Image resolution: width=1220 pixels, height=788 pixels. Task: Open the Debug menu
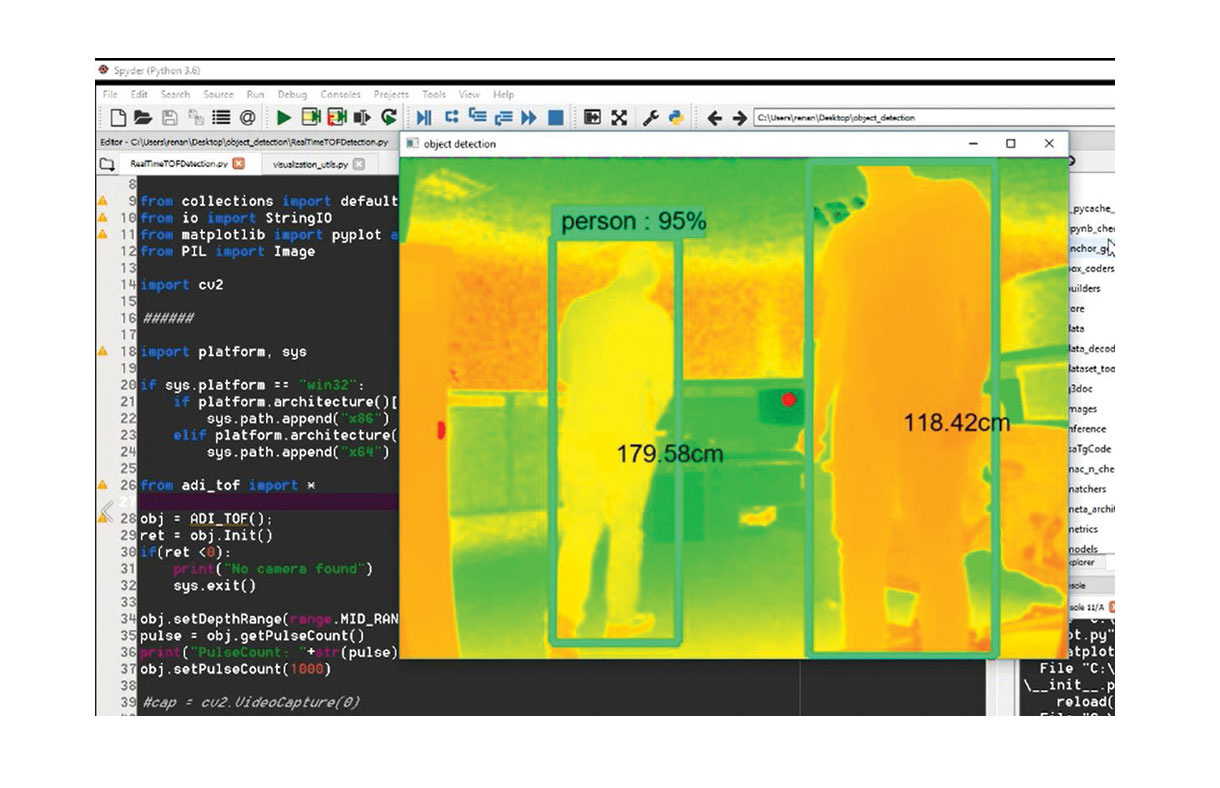[292, 94]
